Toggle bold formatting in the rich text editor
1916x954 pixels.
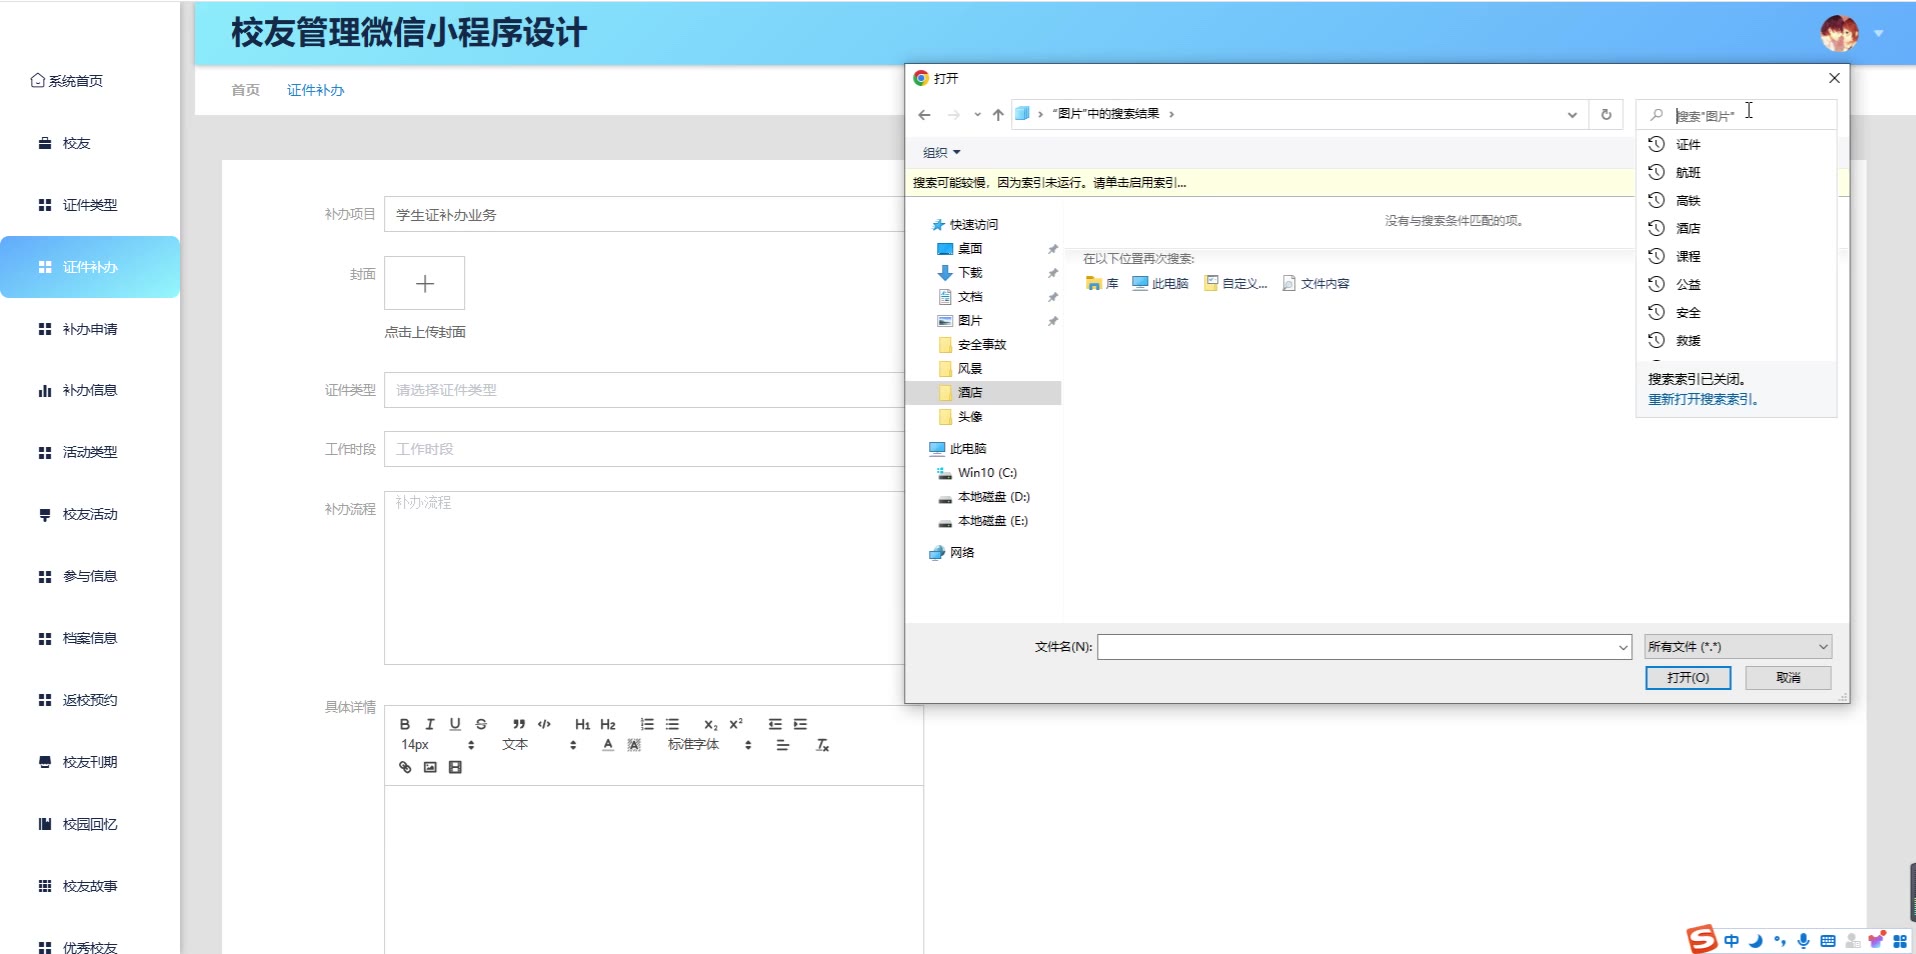(405, 724)
